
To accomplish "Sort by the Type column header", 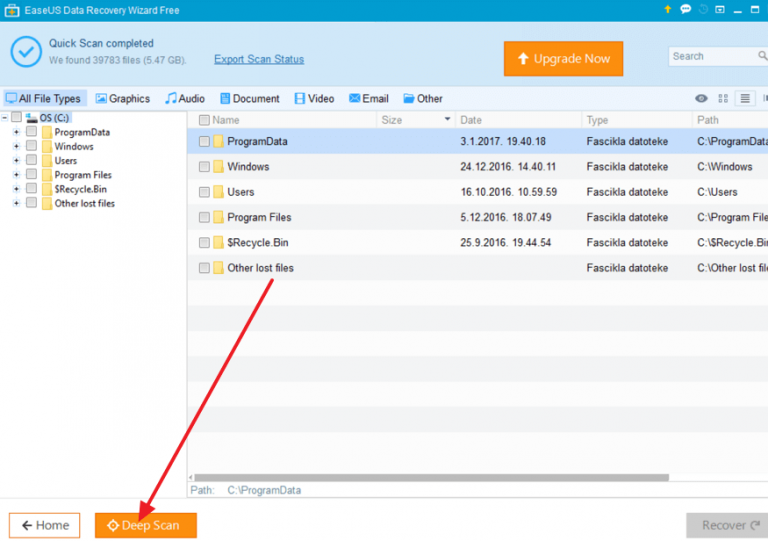I will tap(637, 120).
